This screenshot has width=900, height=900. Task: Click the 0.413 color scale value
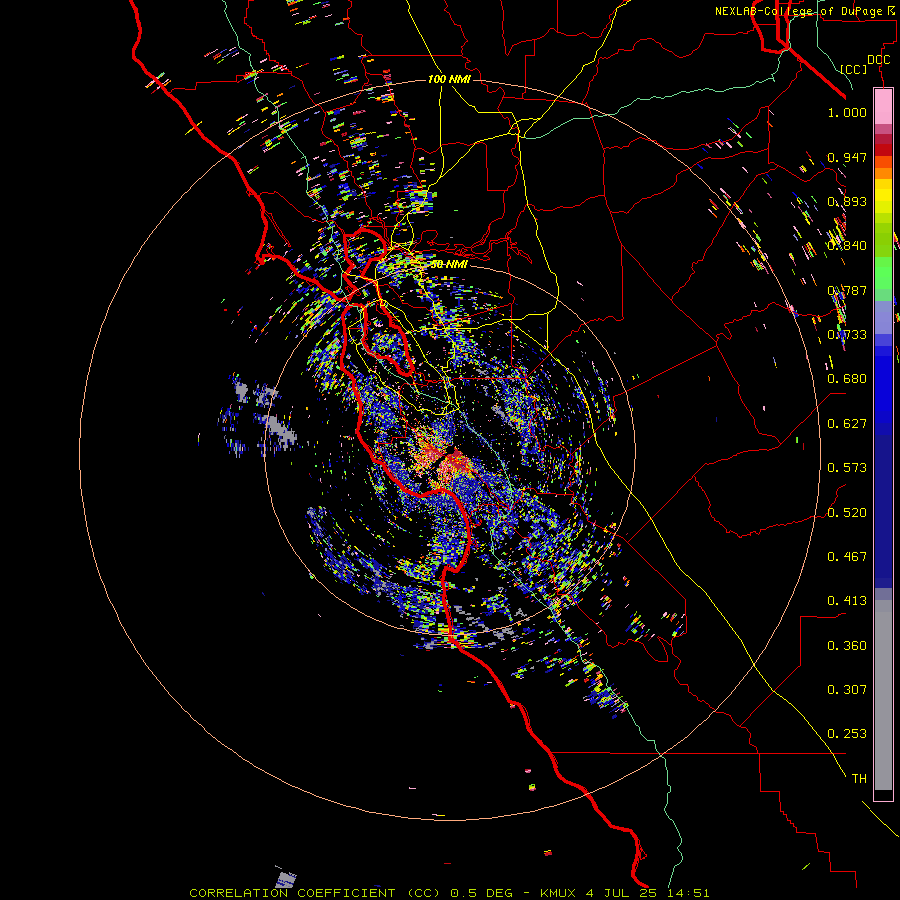tap(847, 601)
